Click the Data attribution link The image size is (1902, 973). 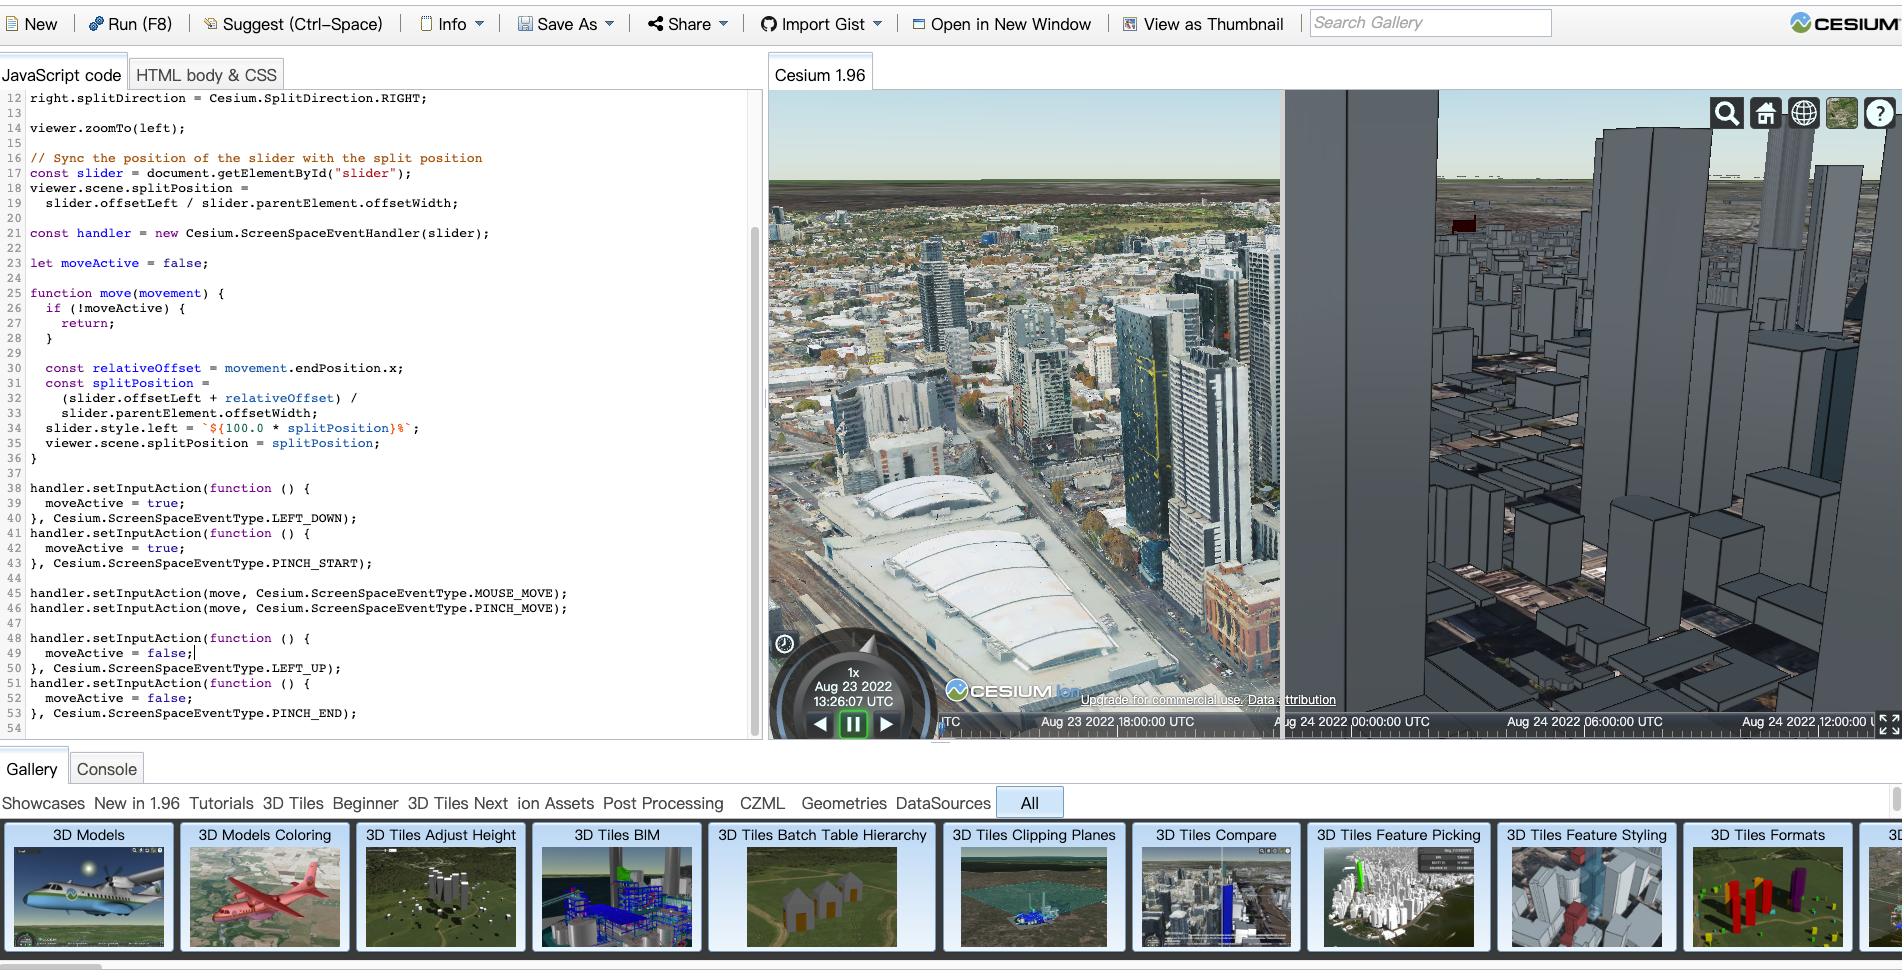[1291, 699]
